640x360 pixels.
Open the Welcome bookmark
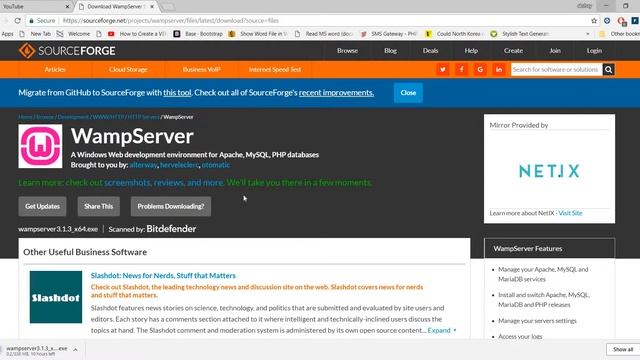(73, 34)
